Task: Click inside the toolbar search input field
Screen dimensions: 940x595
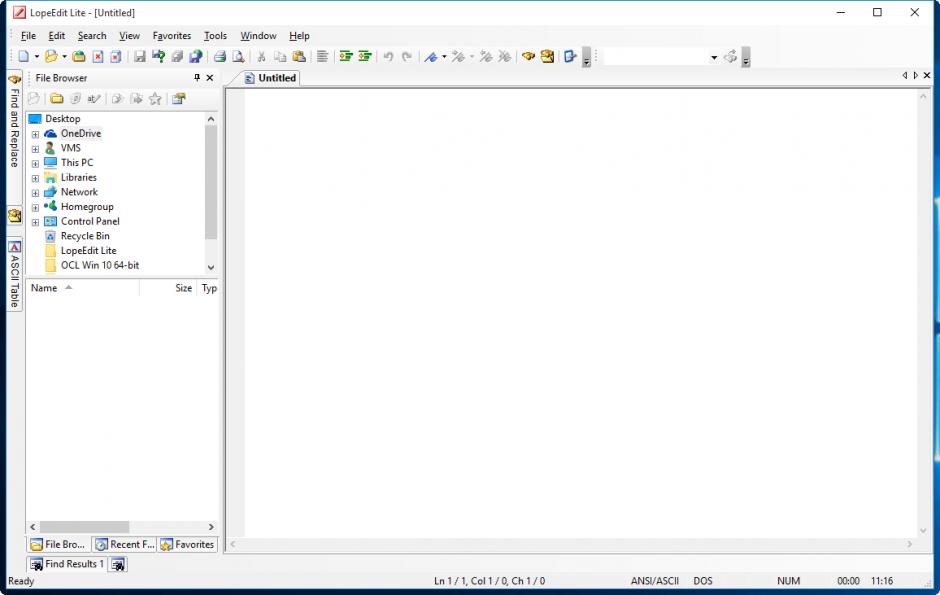Action: pyautogui.click(x=656, y=57)
